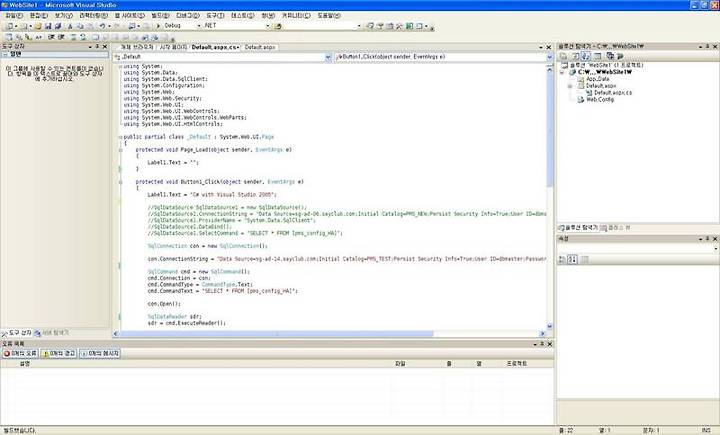Viewport: 720px width, 435px height.
Task: Open the first menu in menu bar
Action: coord(14,16)
